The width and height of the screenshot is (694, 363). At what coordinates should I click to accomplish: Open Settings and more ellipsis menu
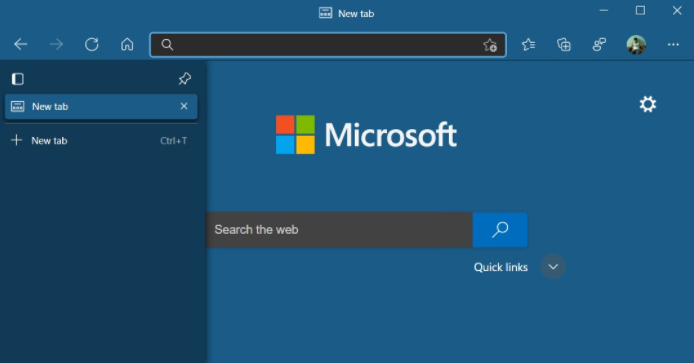[673, 44]
